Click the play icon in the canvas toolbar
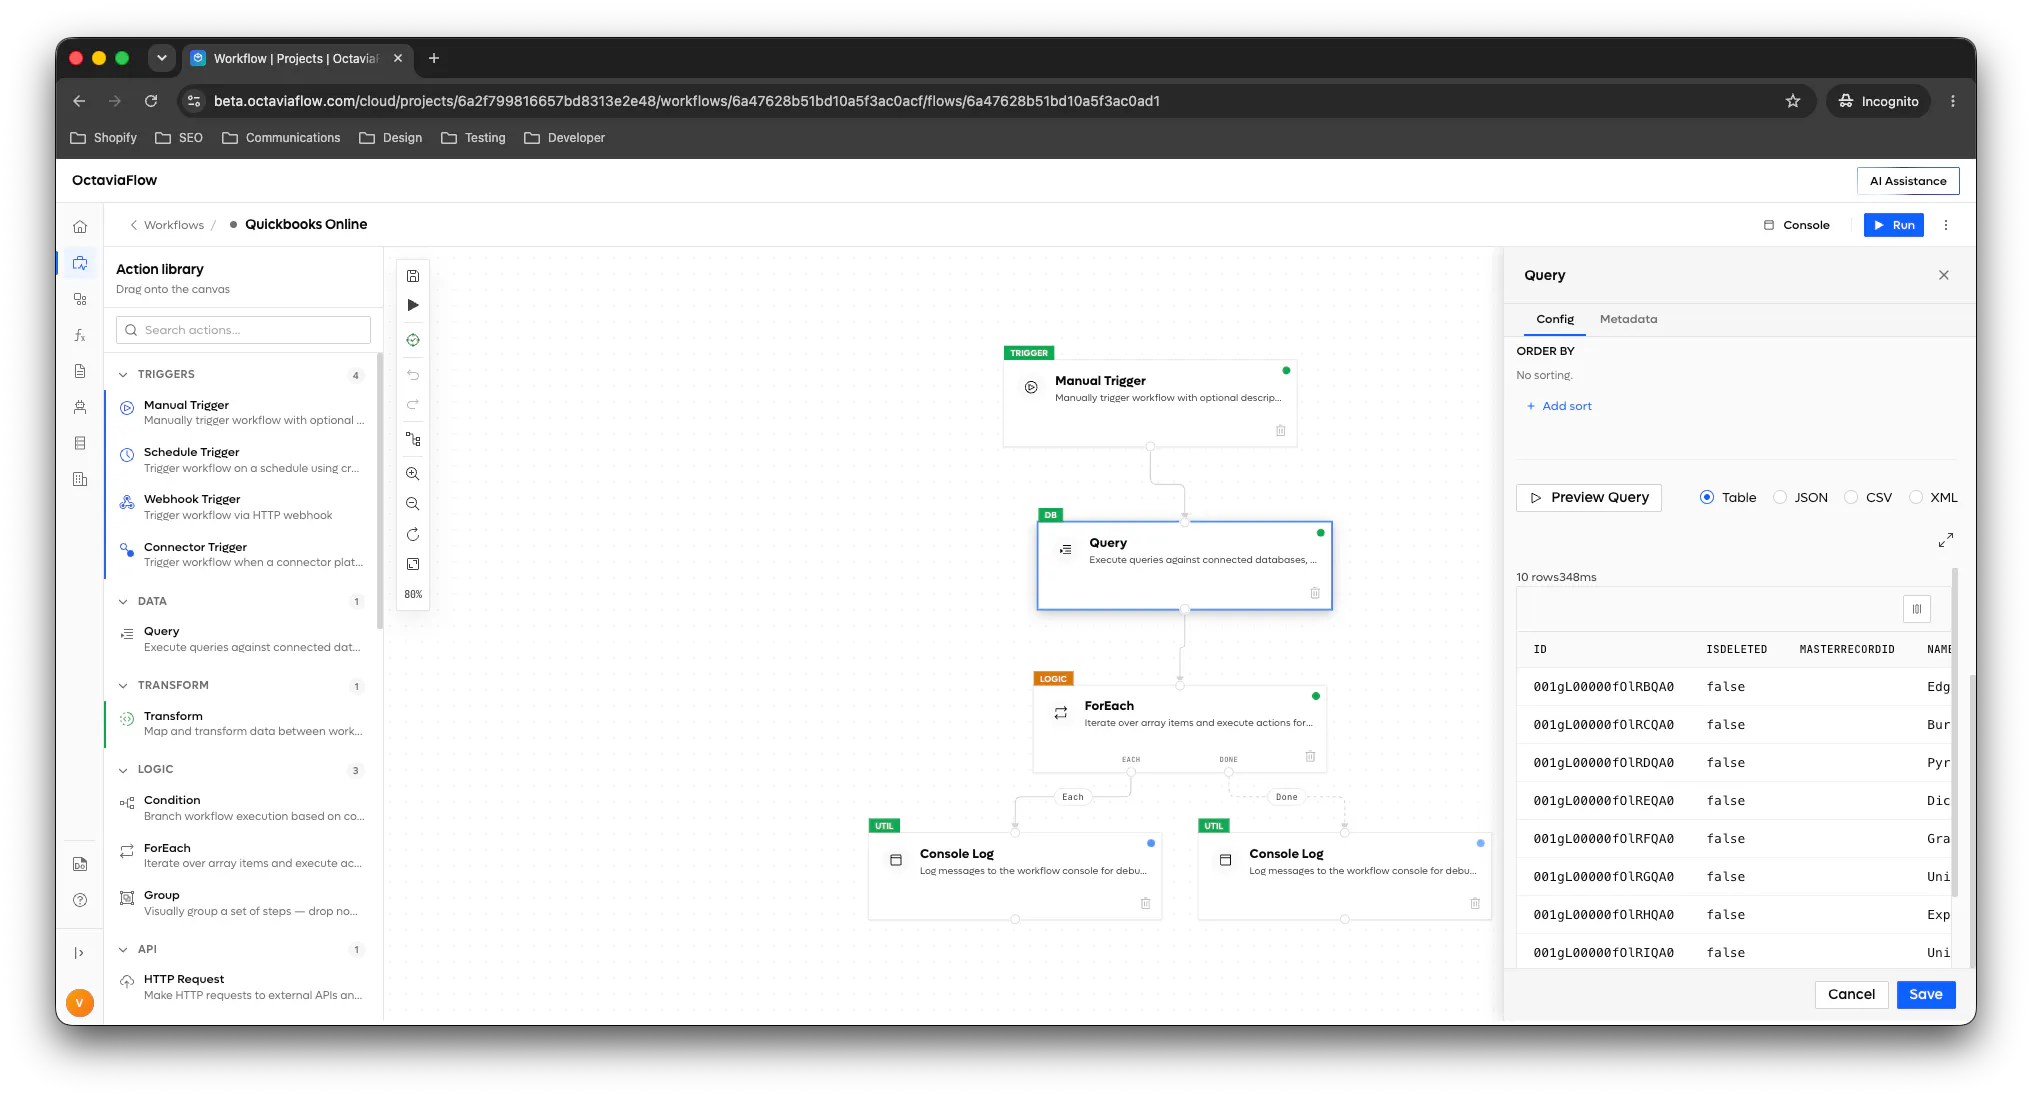The width and height of the screenshot is (2032, 1099). 413,305
